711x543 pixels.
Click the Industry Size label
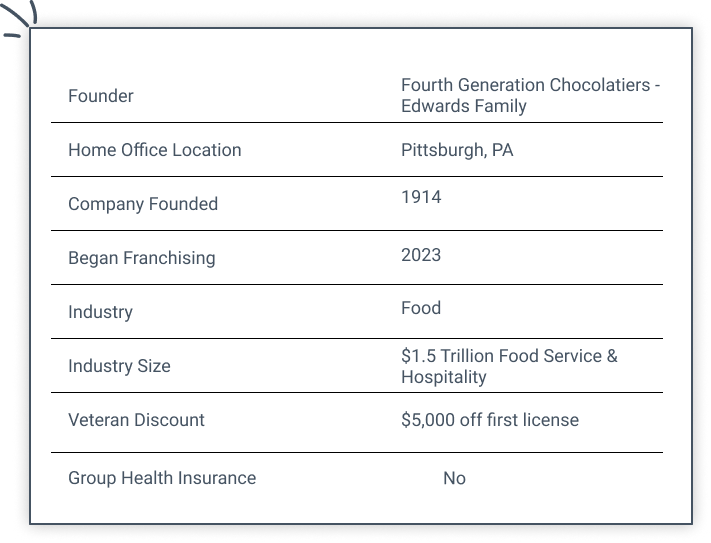point(119,366)
